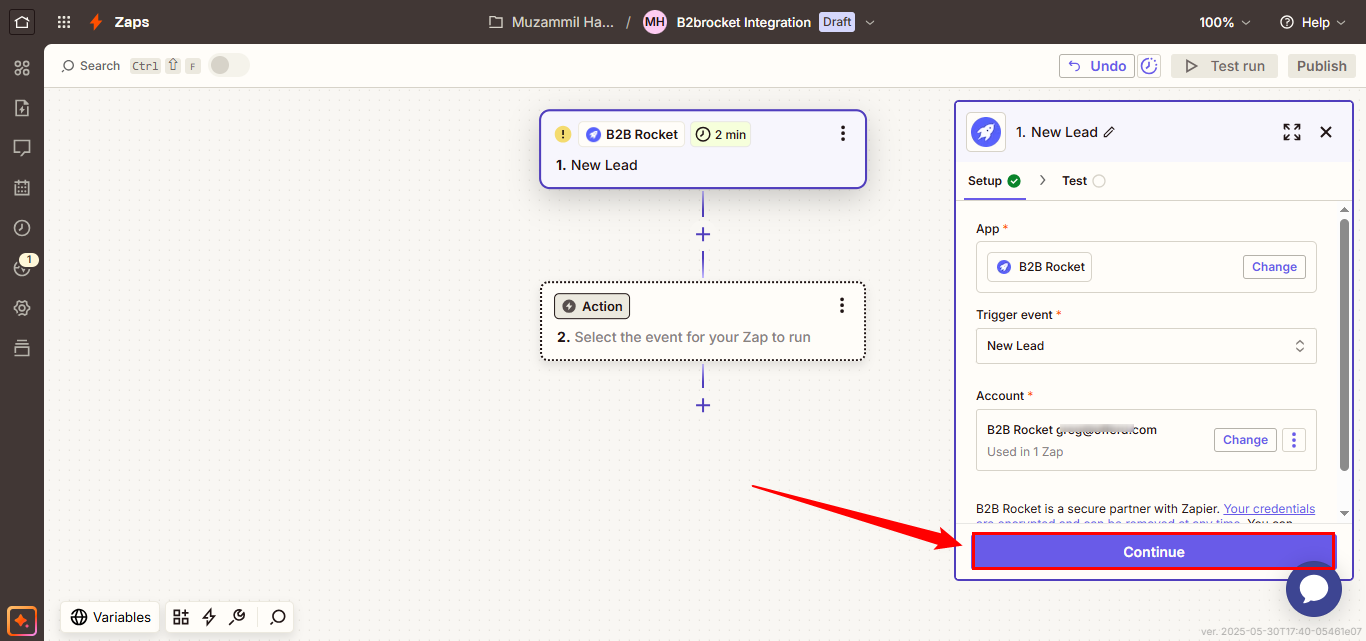
Task: Toggle the switch beside the Search bar
Action: (228, 66)
